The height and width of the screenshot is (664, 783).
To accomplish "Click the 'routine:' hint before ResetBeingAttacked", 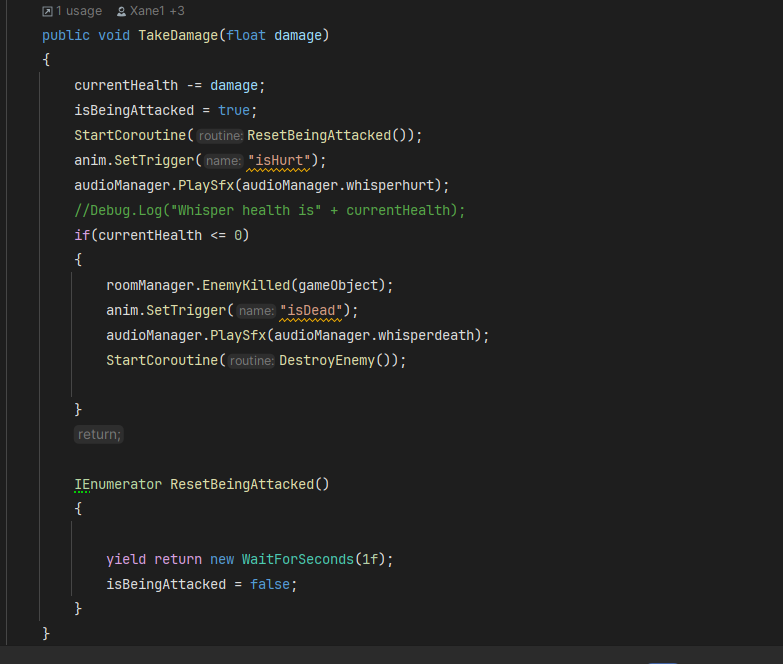I will tap(220, 136).
